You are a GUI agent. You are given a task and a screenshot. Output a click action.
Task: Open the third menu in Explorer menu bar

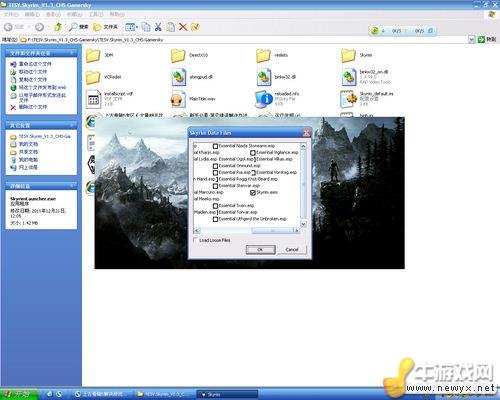pos(53,14)
